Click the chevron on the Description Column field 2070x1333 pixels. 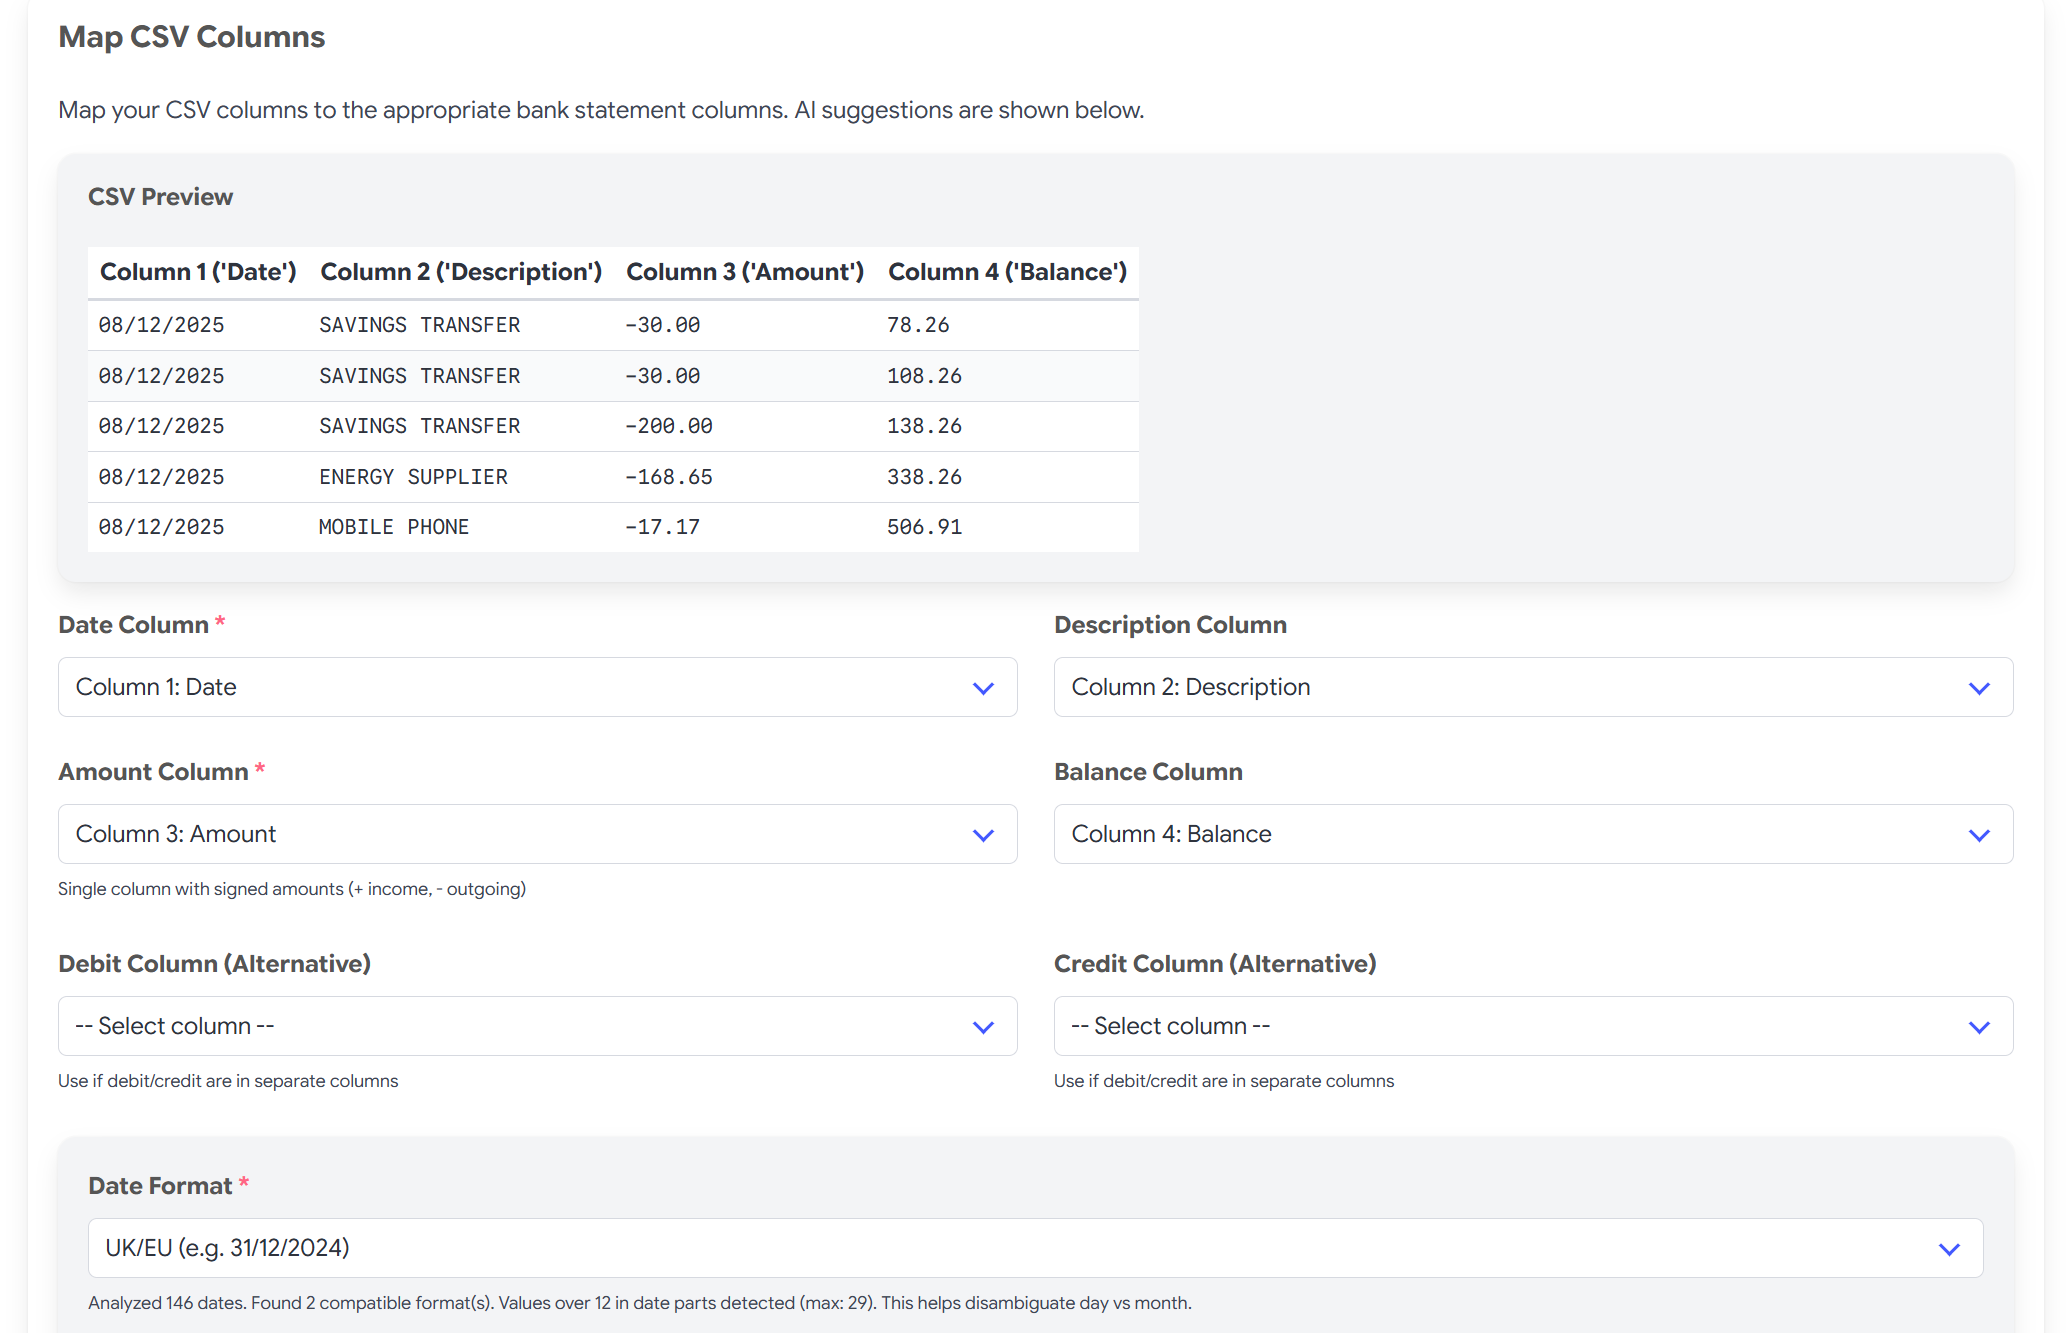(x=1978, y=687)
